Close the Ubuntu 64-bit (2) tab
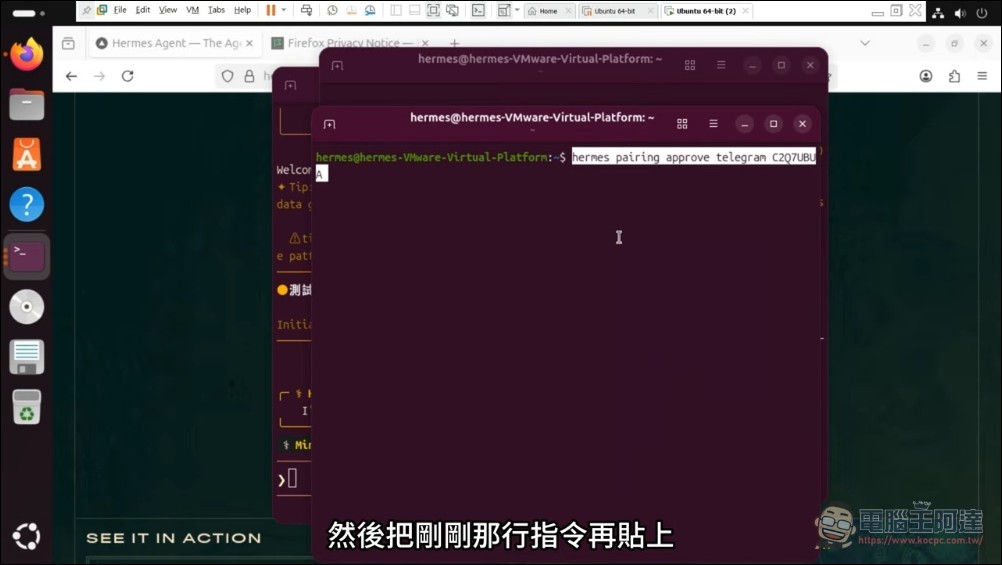Image resolution: width=1002 pixels, height=565 pixels. coord(746,11)
